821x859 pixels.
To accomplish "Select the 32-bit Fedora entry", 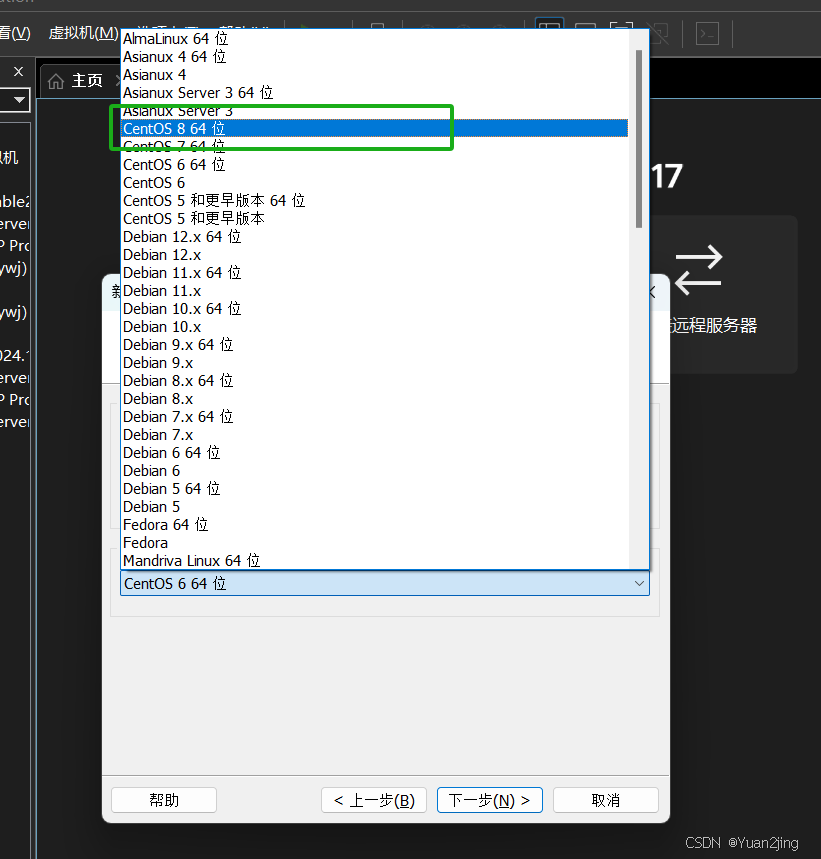I will (375, 543).
